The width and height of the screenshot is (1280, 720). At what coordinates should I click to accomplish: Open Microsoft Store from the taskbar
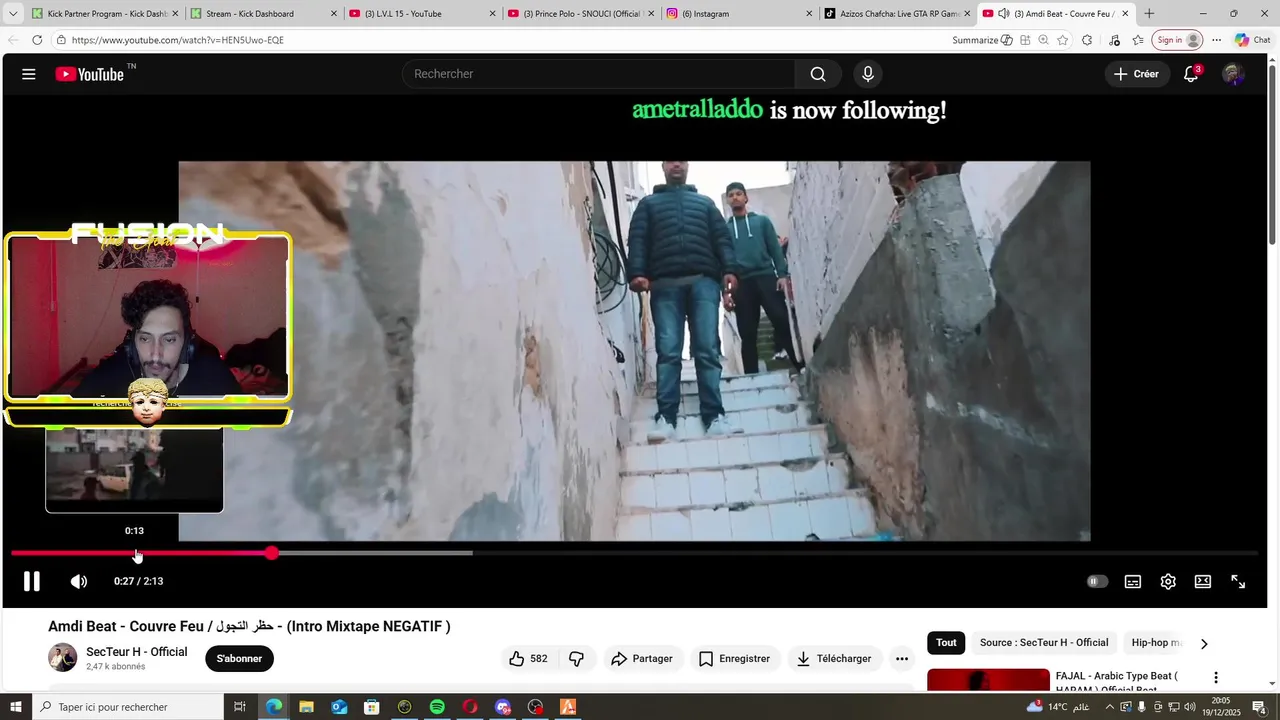pos(372,707)
